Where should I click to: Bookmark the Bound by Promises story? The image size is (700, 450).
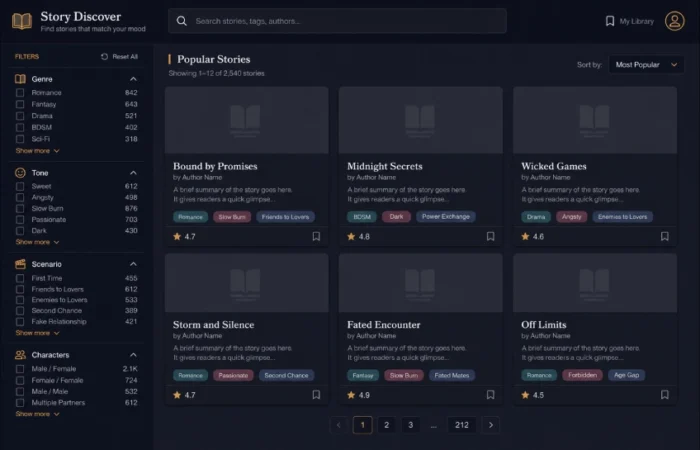316,236
